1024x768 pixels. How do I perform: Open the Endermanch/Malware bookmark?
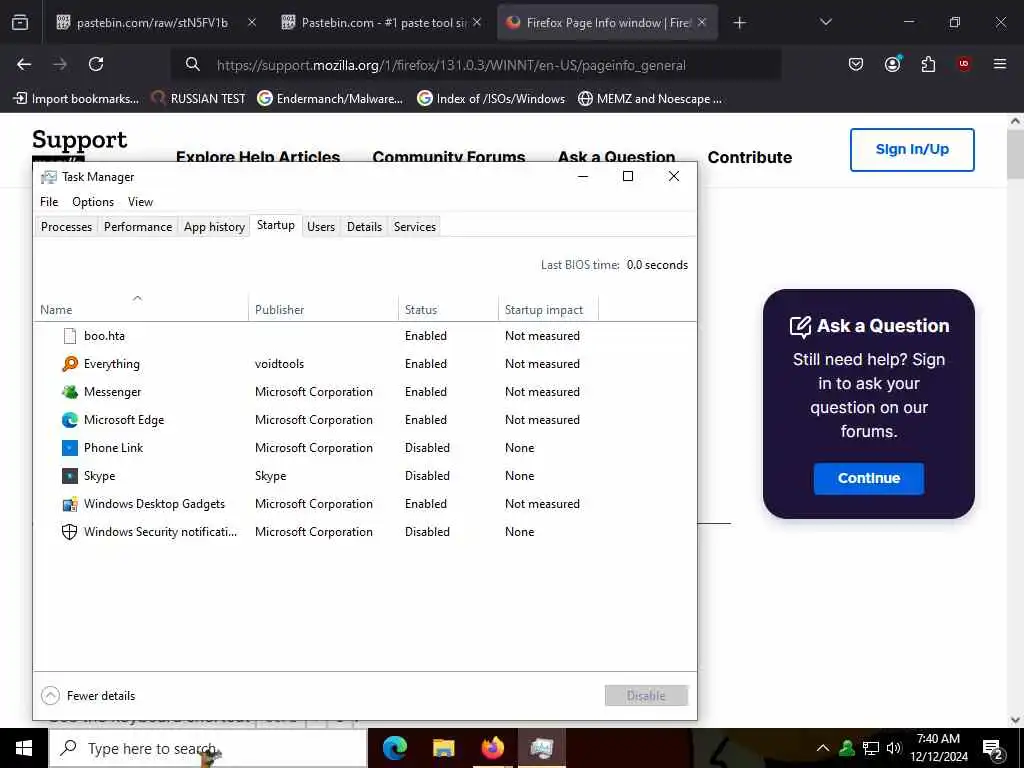coord(330,99)
